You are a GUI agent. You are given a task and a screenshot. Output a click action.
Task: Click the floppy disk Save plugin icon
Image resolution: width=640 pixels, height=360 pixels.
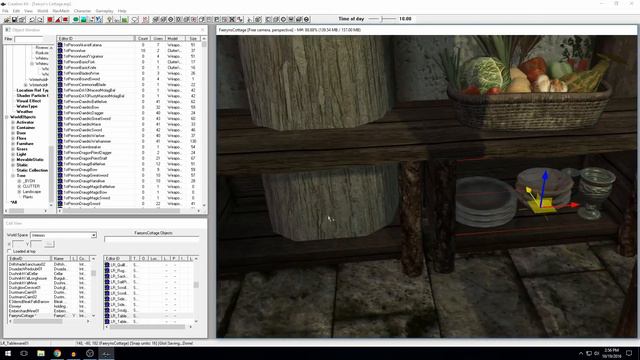point(14,19)
